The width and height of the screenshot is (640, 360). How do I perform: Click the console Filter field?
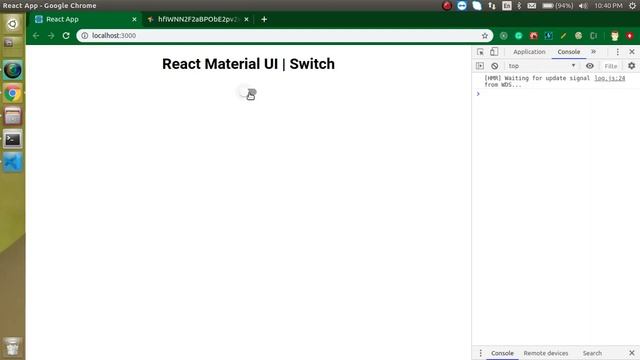tap(611, 66)
